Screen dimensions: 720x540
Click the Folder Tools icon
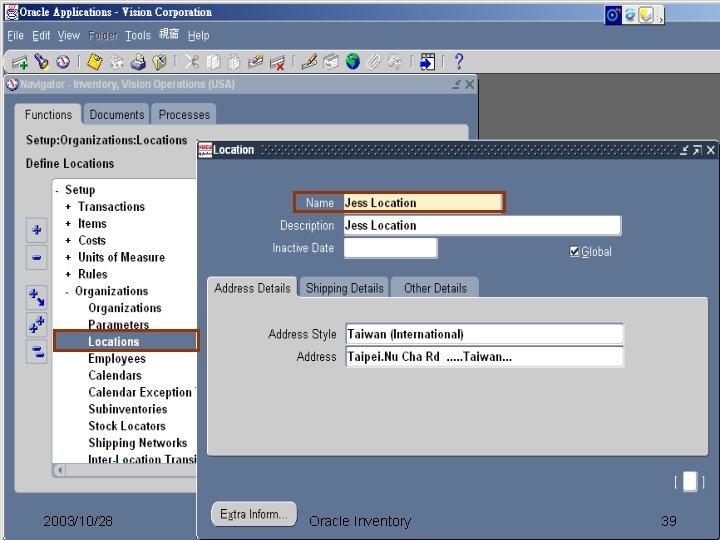(x=395, y=62)
